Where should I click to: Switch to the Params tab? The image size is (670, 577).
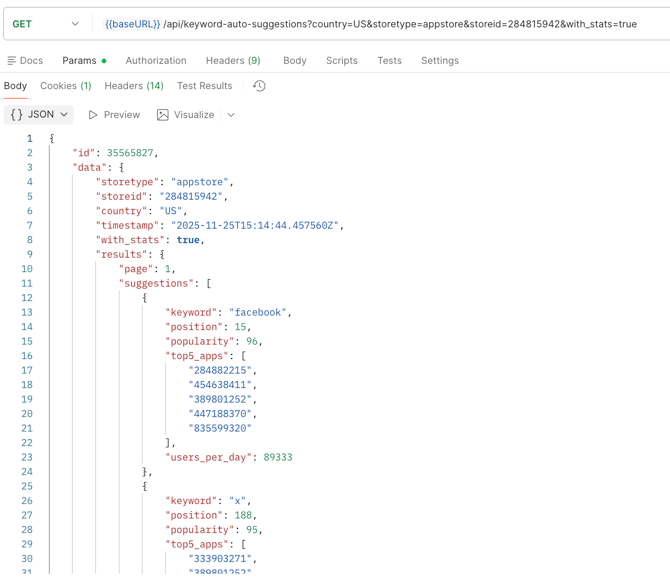(x=79, y=61)
